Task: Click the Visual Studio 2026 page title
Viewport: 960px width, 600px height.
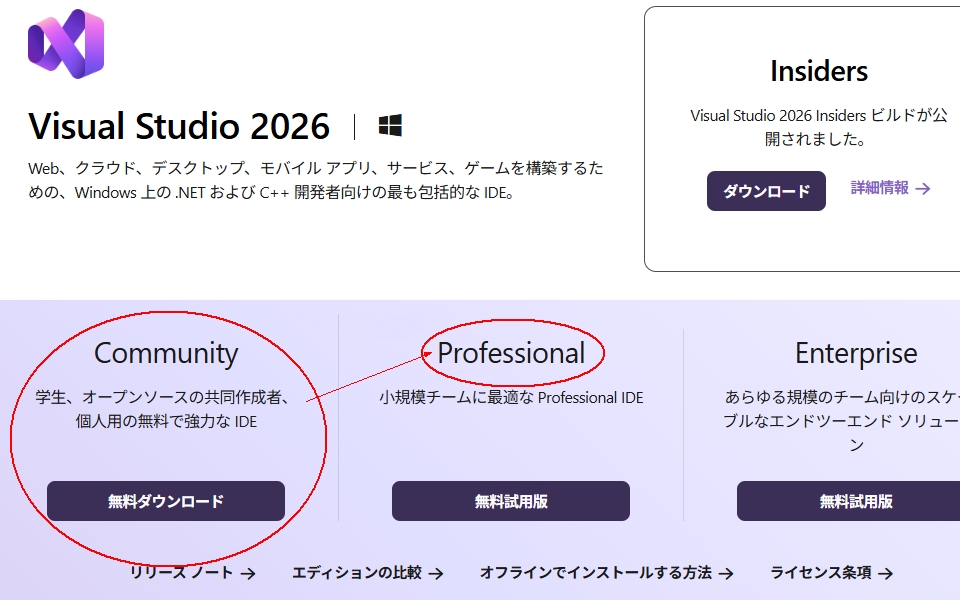Action: tap(179, 126)
